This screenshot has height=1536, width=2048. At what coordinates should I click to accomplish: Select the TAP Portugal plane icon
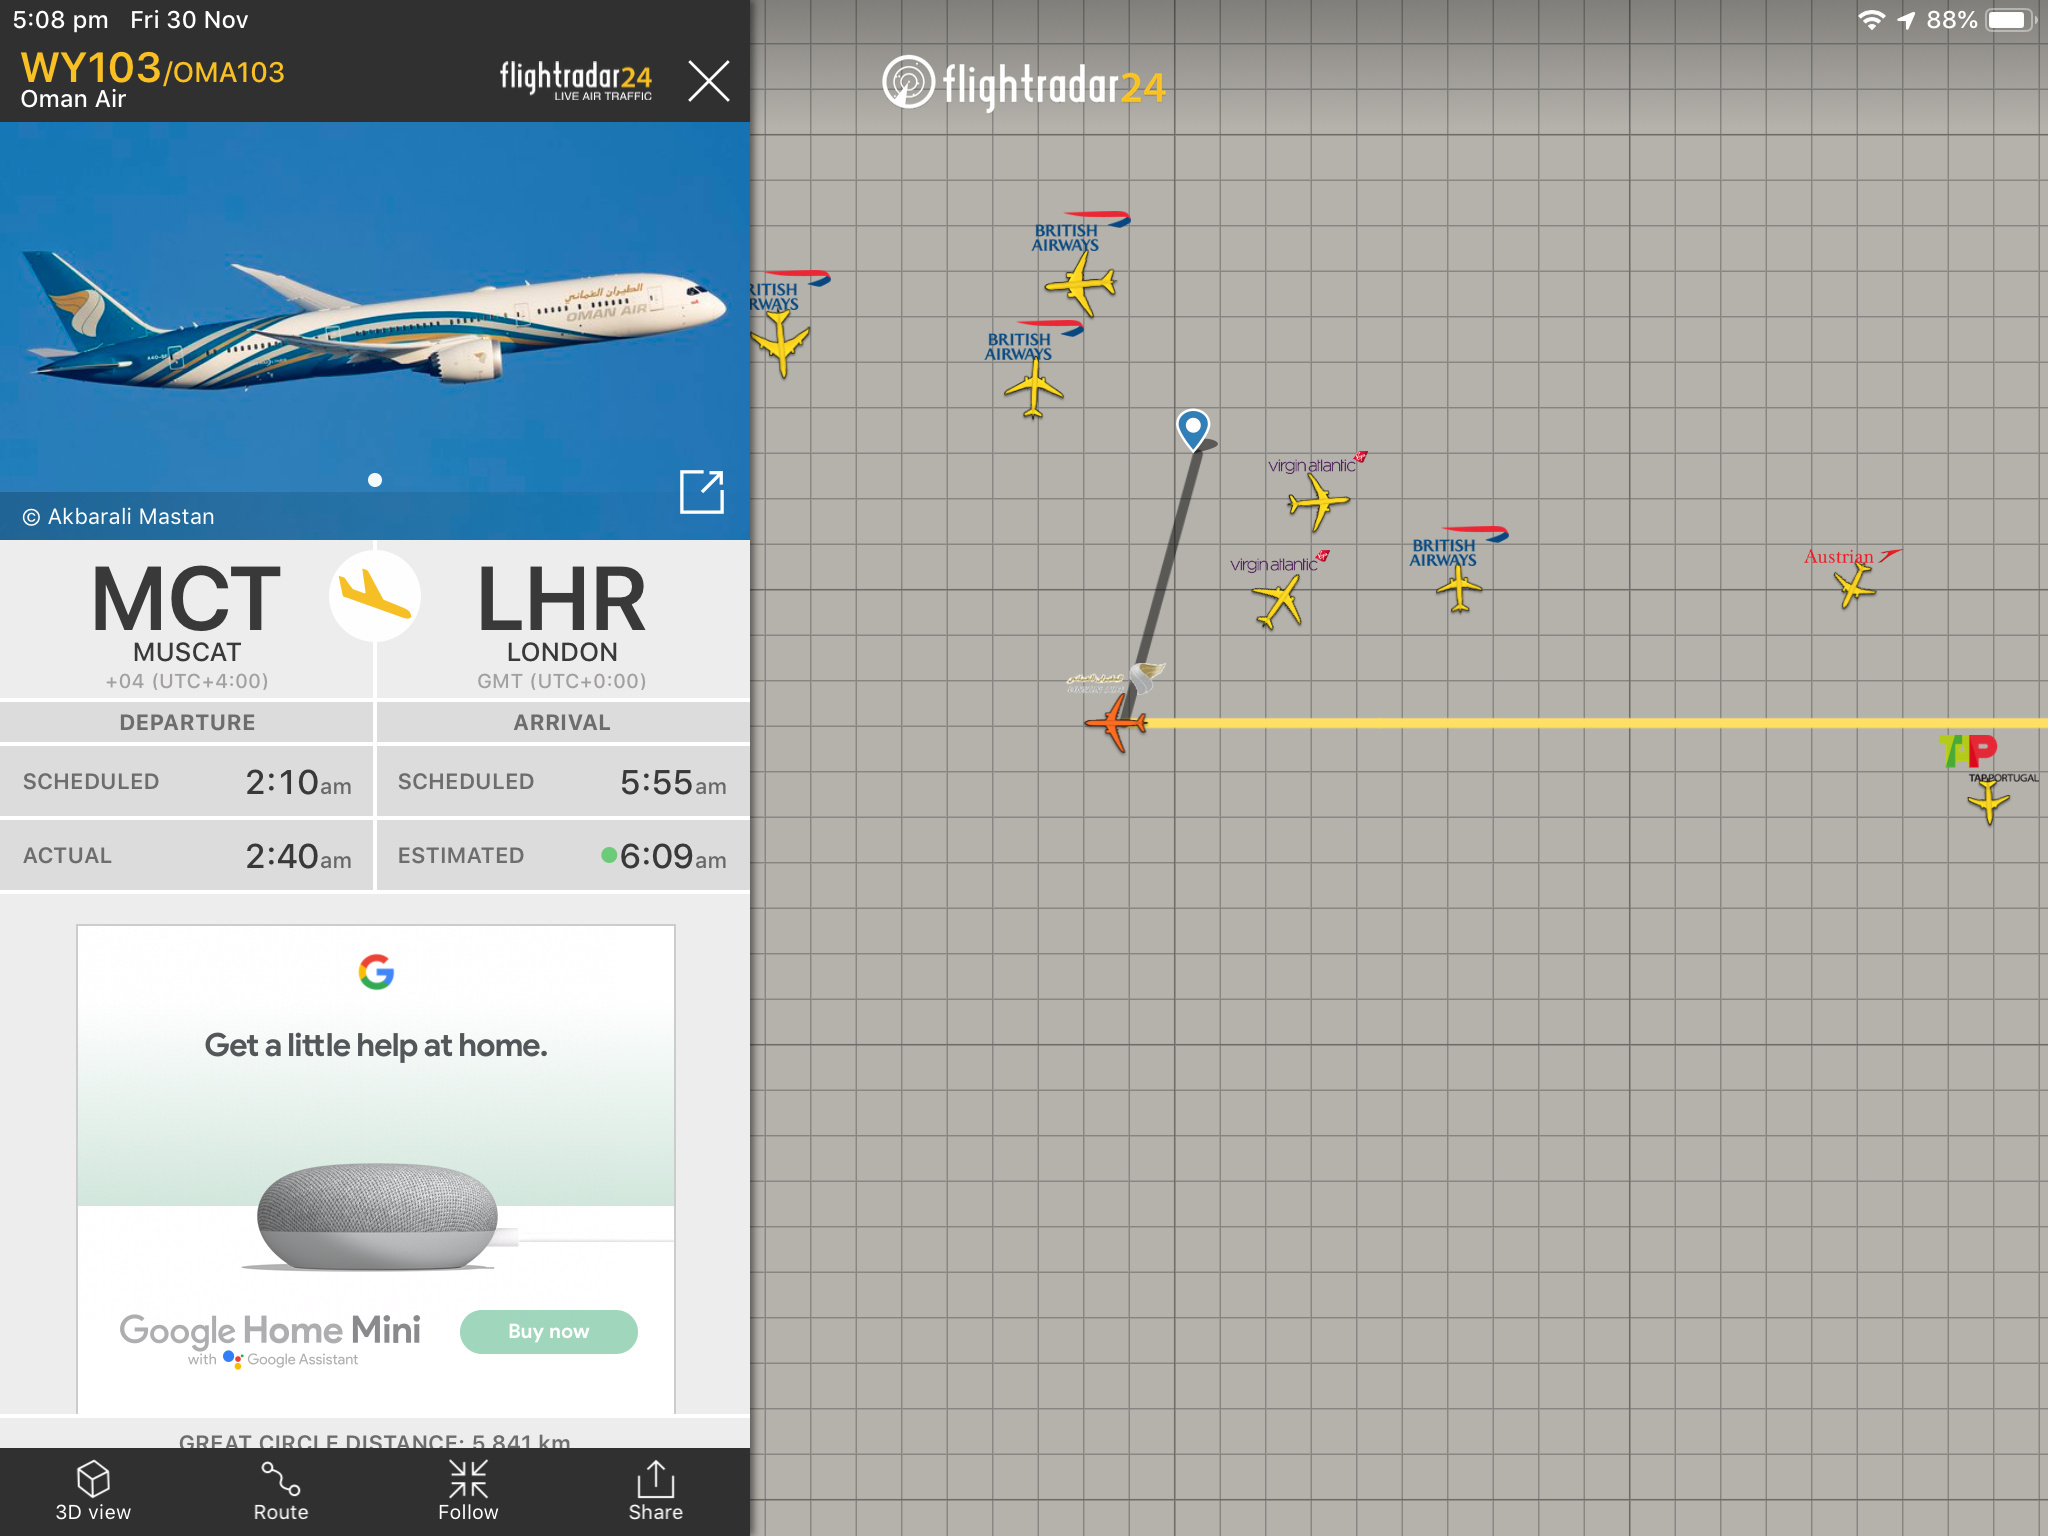(x=1988, y=801)
